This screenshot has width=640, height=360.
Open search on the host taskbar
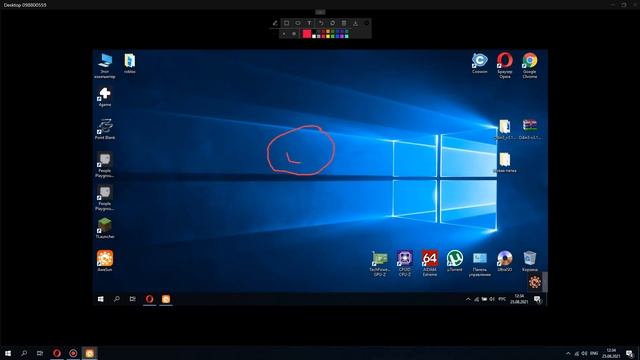24,353
